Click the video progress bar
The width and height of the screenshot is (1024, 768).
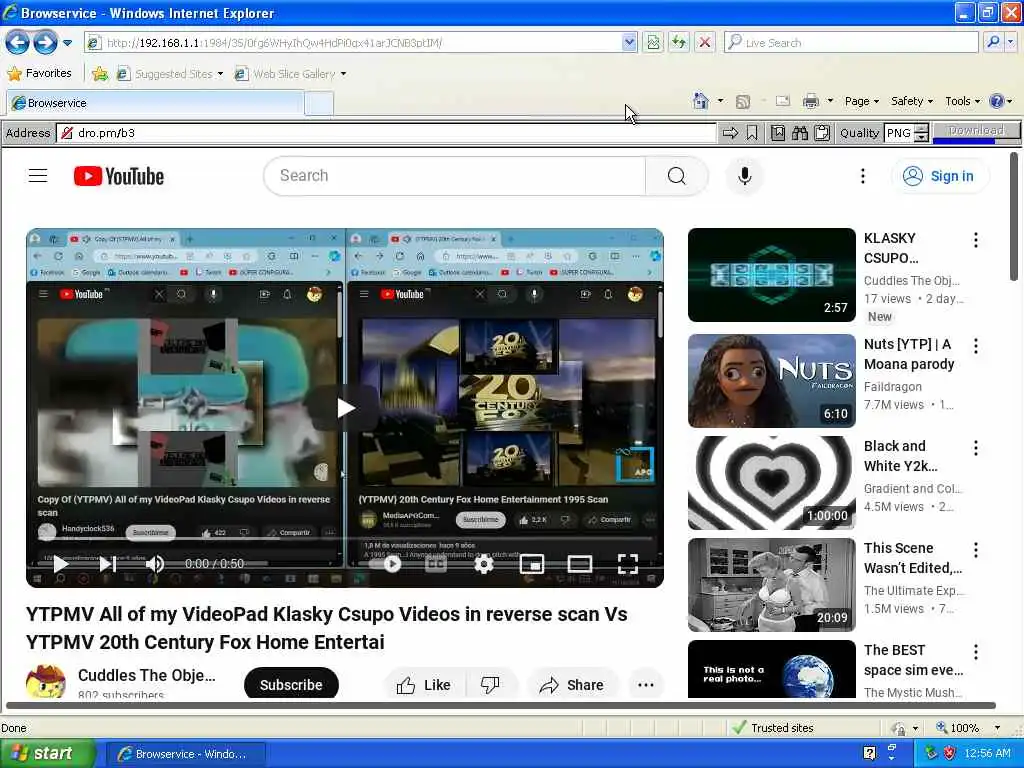click(x=345, y=539)
